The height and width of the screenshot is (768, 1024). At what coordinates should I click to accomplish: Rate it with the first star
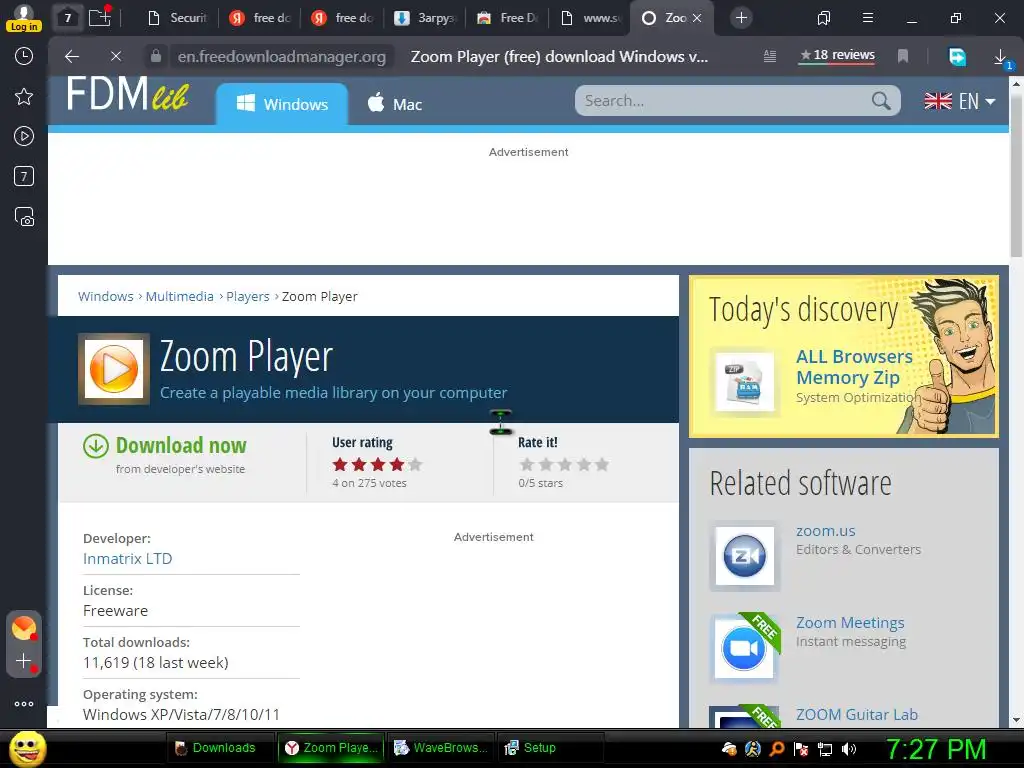(x=526, y=464)
